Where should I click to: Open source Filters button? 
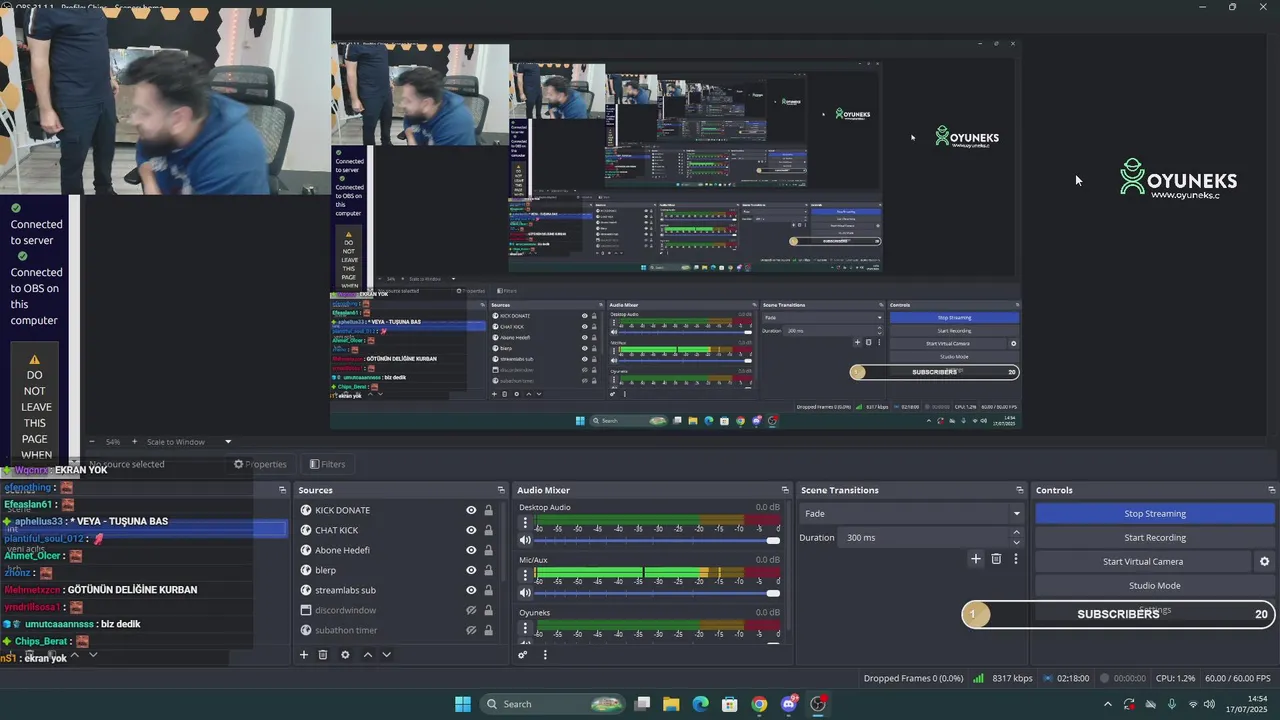click(327, 464)
